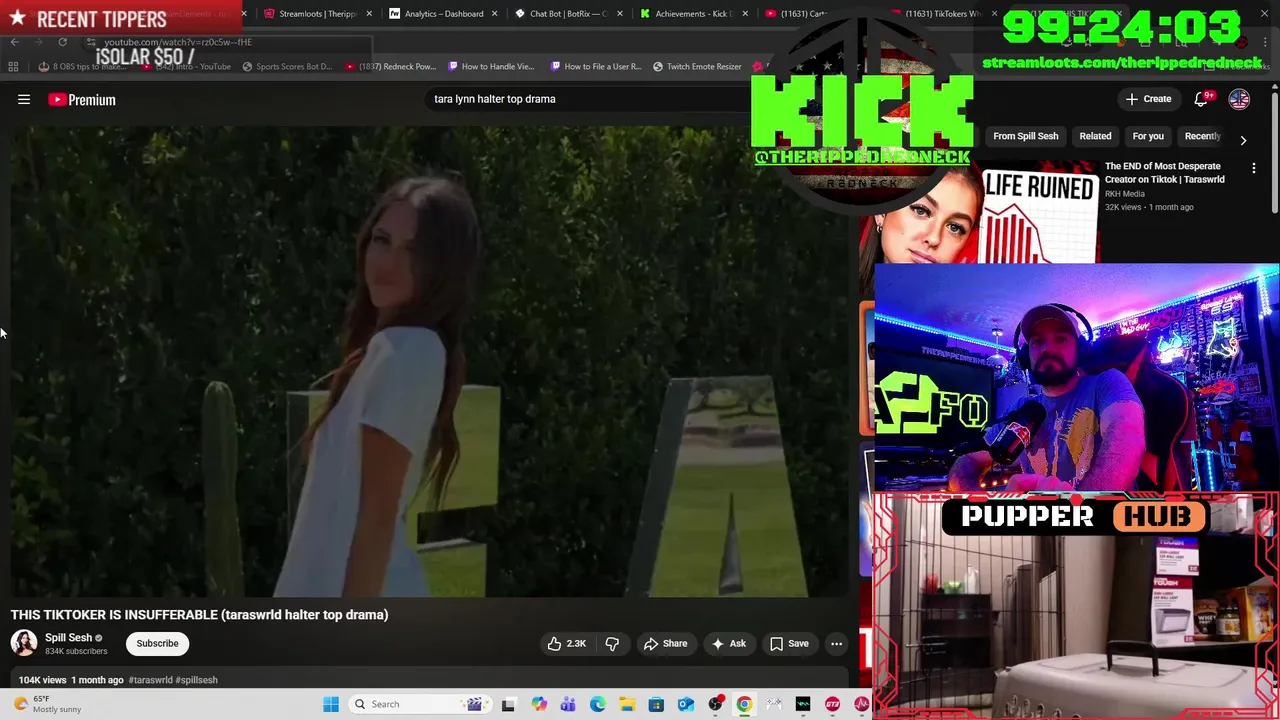Switch to Analytics – Dashboard tab
Viewport: 1280px width, 720px height.
click(443, 14)
